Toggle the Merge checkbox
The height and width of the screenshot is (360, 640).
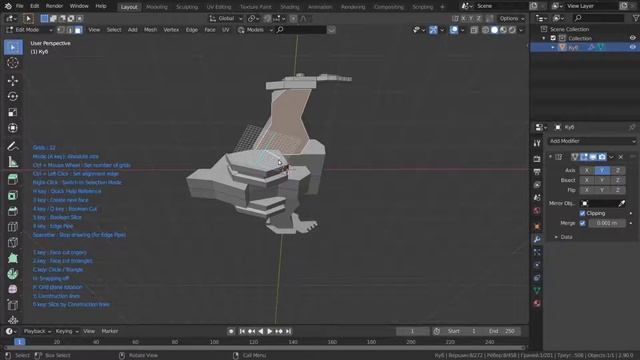[x=582, y=223]
